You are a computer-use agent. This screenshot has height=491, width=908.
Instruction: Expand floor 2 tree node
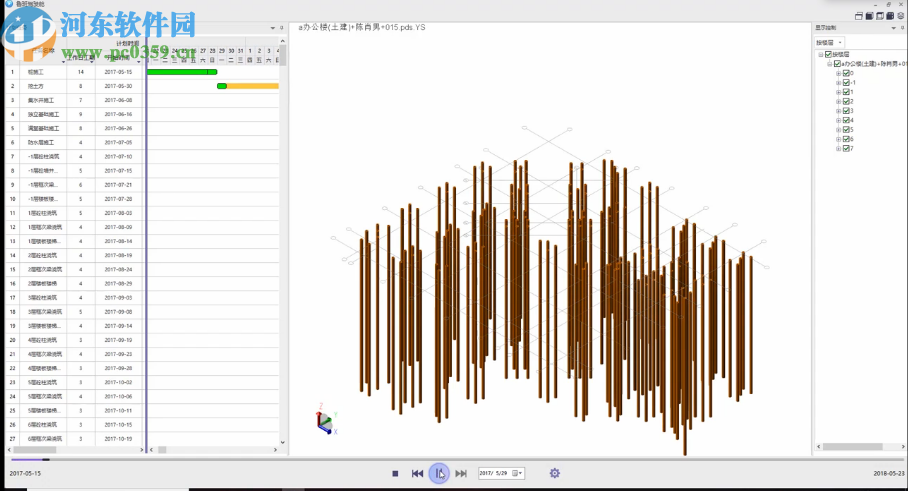pos(839,101)
